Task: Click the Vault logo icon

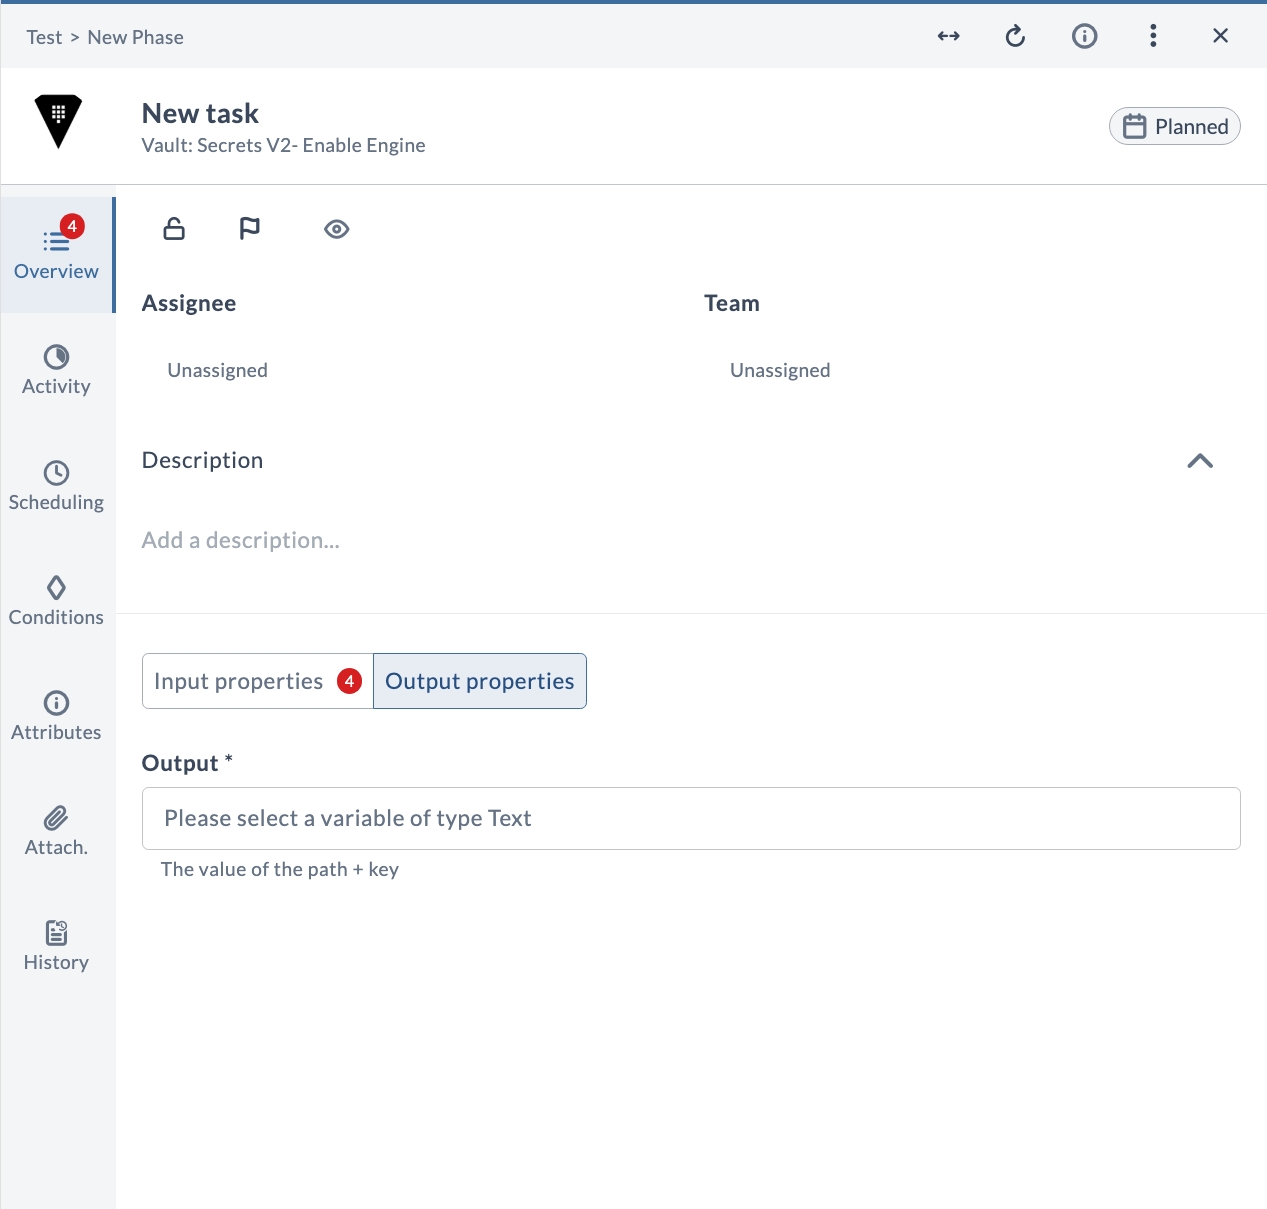Action: pyautogui.click(x=58, y=121)
